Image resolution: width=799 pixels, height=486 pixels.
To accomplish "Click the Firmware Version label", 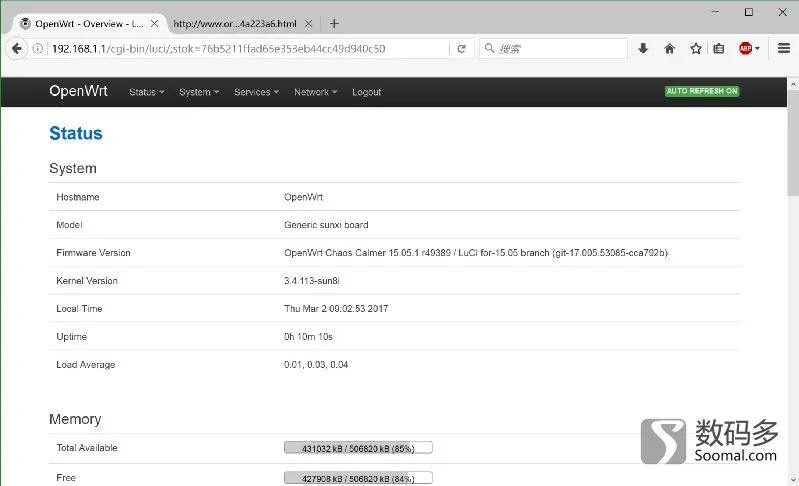I will (x=93, y=253).
